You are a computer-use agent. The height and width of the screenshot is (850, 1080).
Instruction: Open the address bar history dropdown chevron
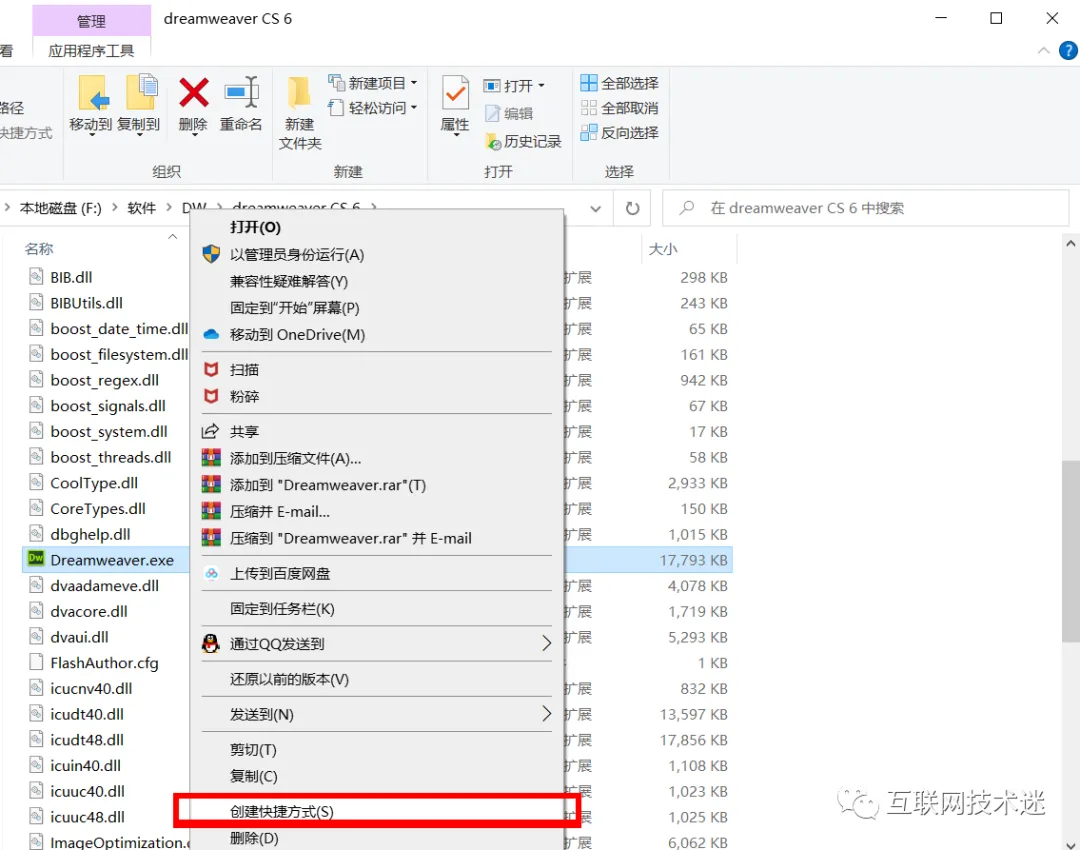(x=596, y=209)
